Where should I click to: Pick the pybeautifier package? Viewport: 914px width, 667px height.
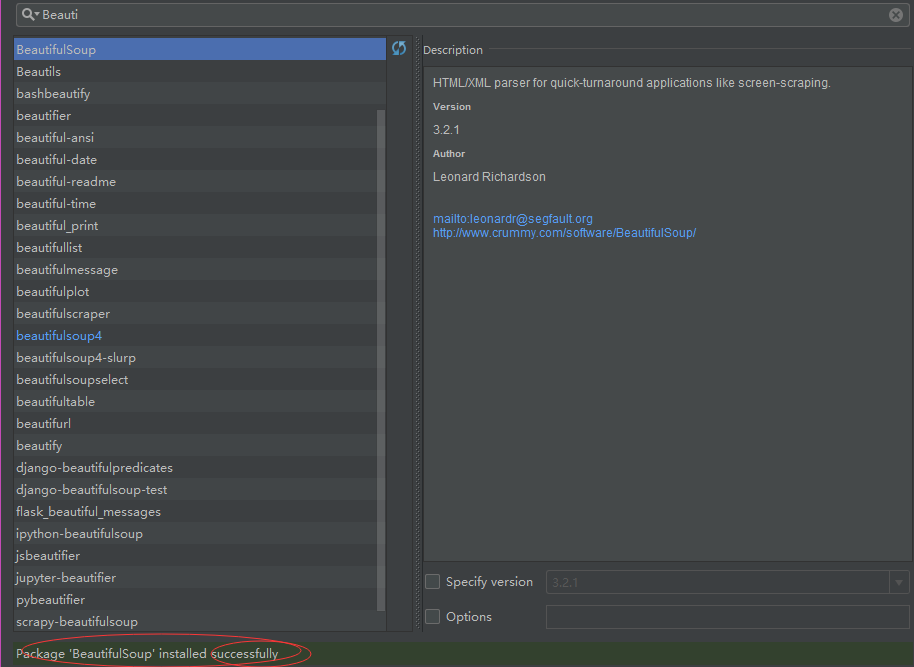(196, 600)
